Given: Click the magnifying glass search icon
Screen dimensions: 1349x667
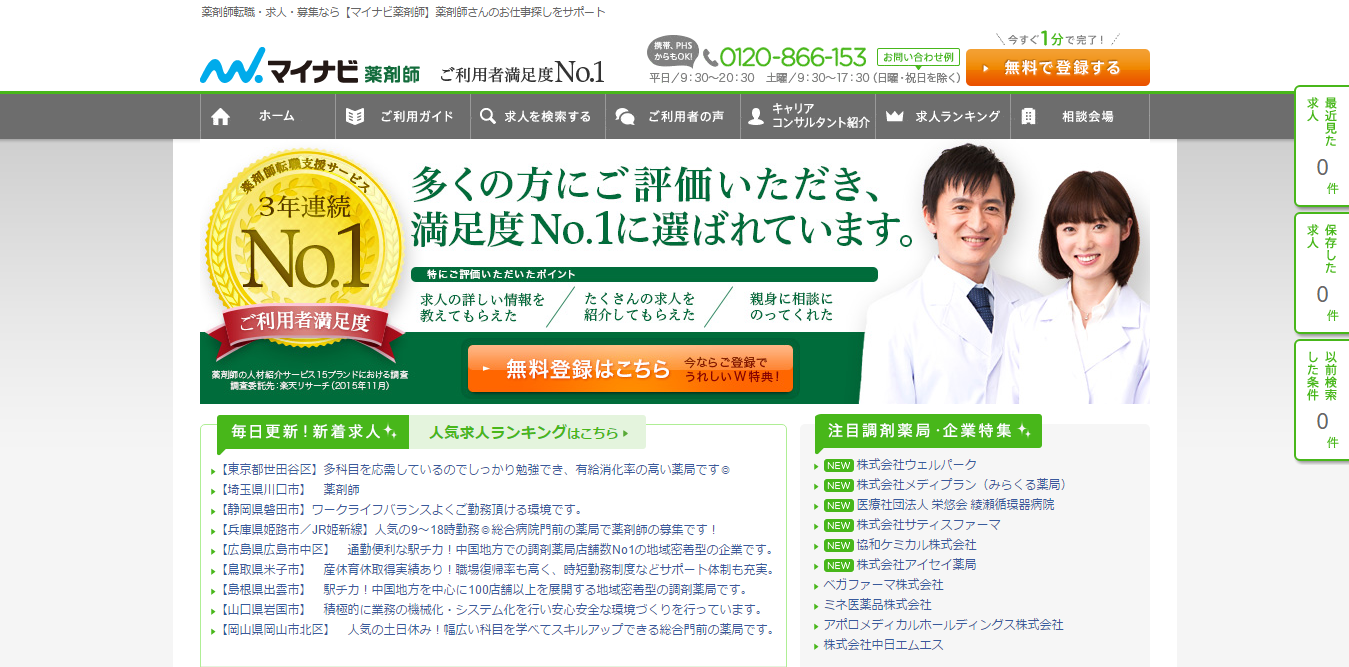Looking at the screenshot, I should 488,116.
